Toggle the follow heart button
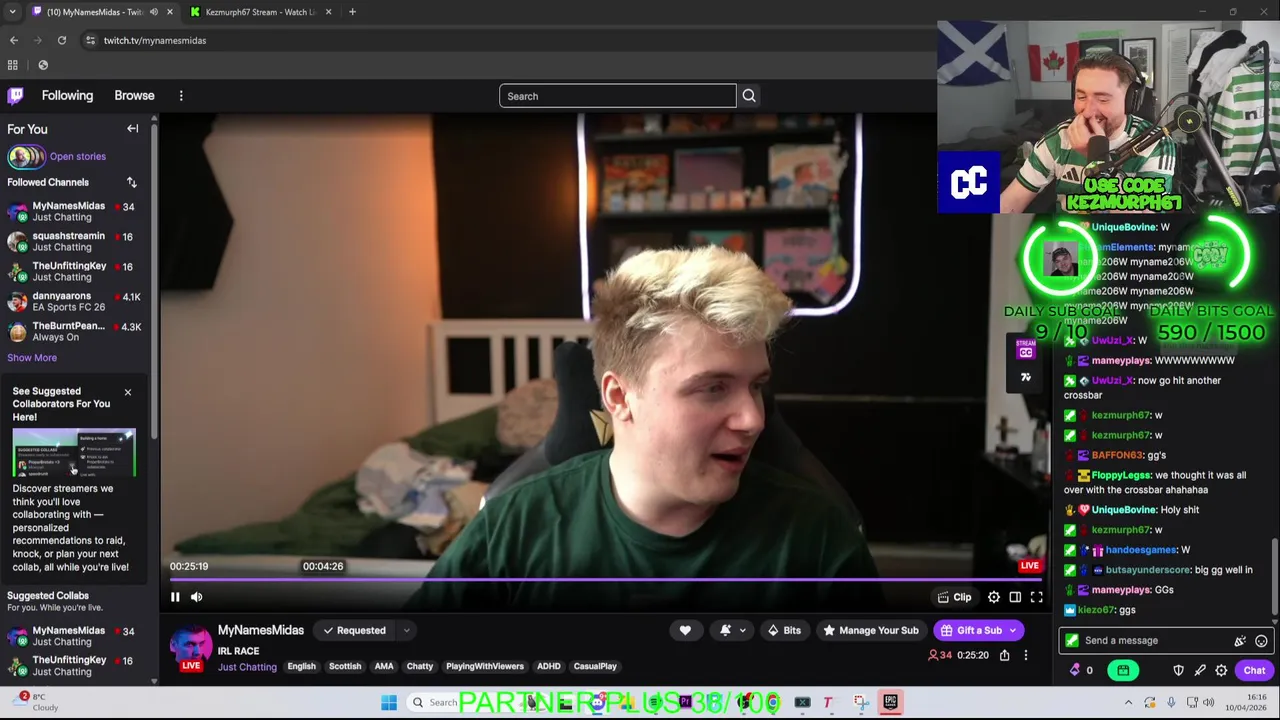1280x720 pixels. coord(685,631)
